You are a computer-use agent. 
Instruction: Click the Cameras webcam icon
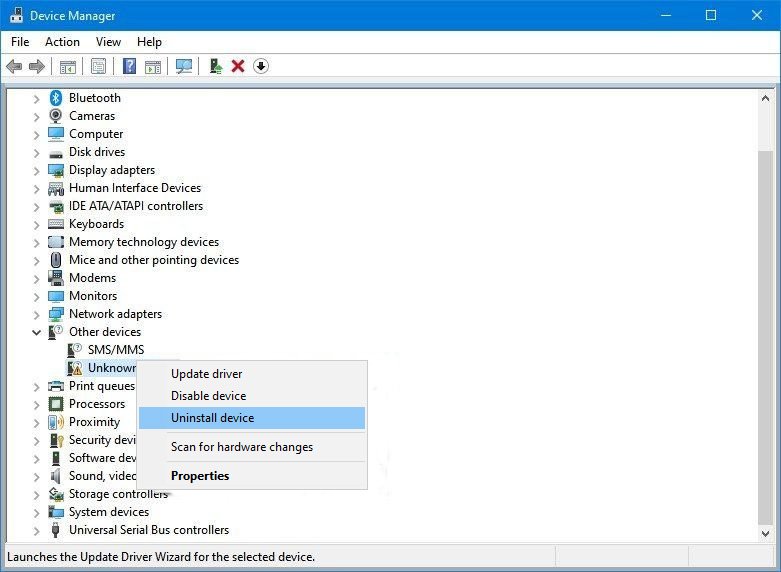coord(56,116)
